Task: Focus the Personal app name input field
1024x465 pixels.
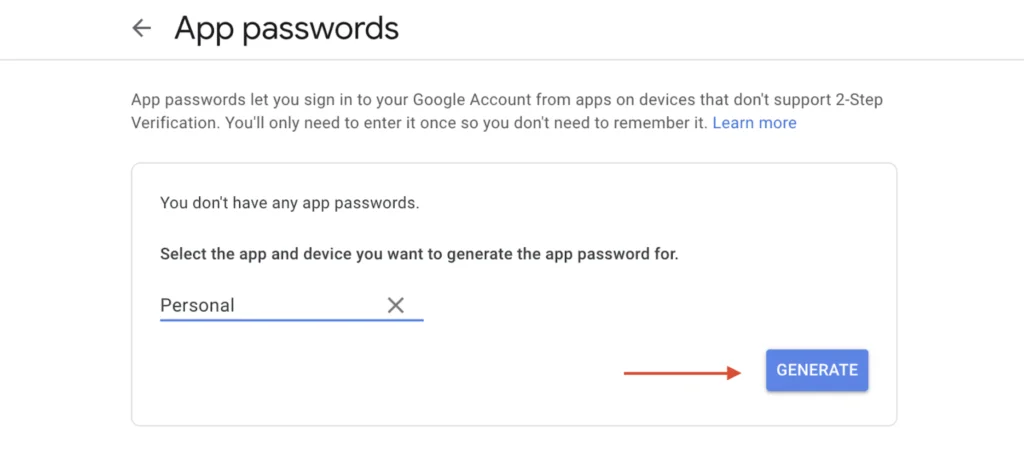Action: 270,305
